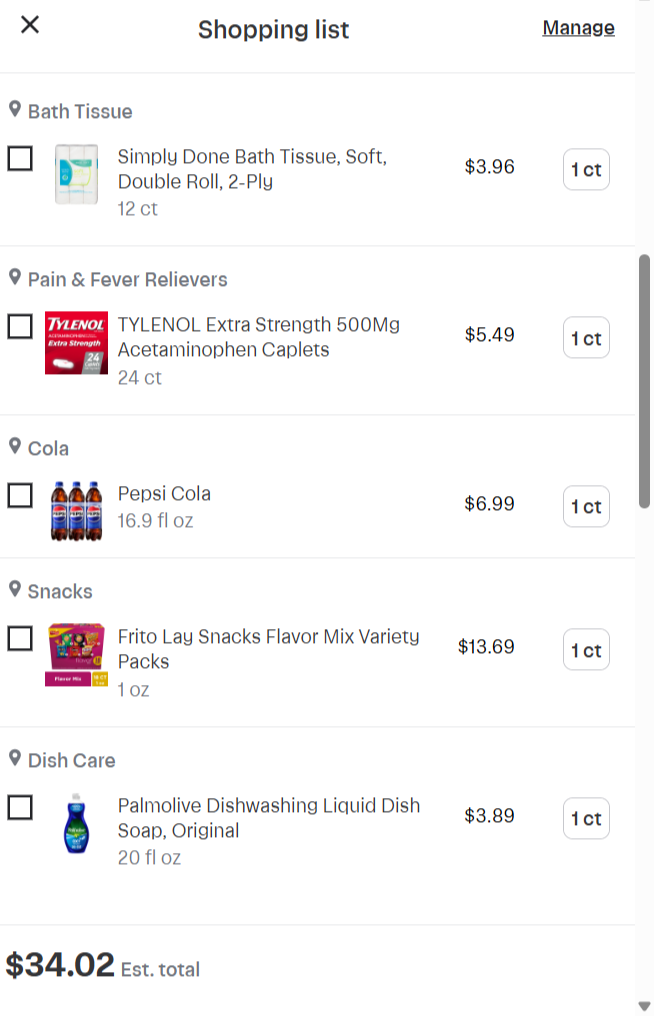Click the Cola aisle location pin icon

(15, 446)
